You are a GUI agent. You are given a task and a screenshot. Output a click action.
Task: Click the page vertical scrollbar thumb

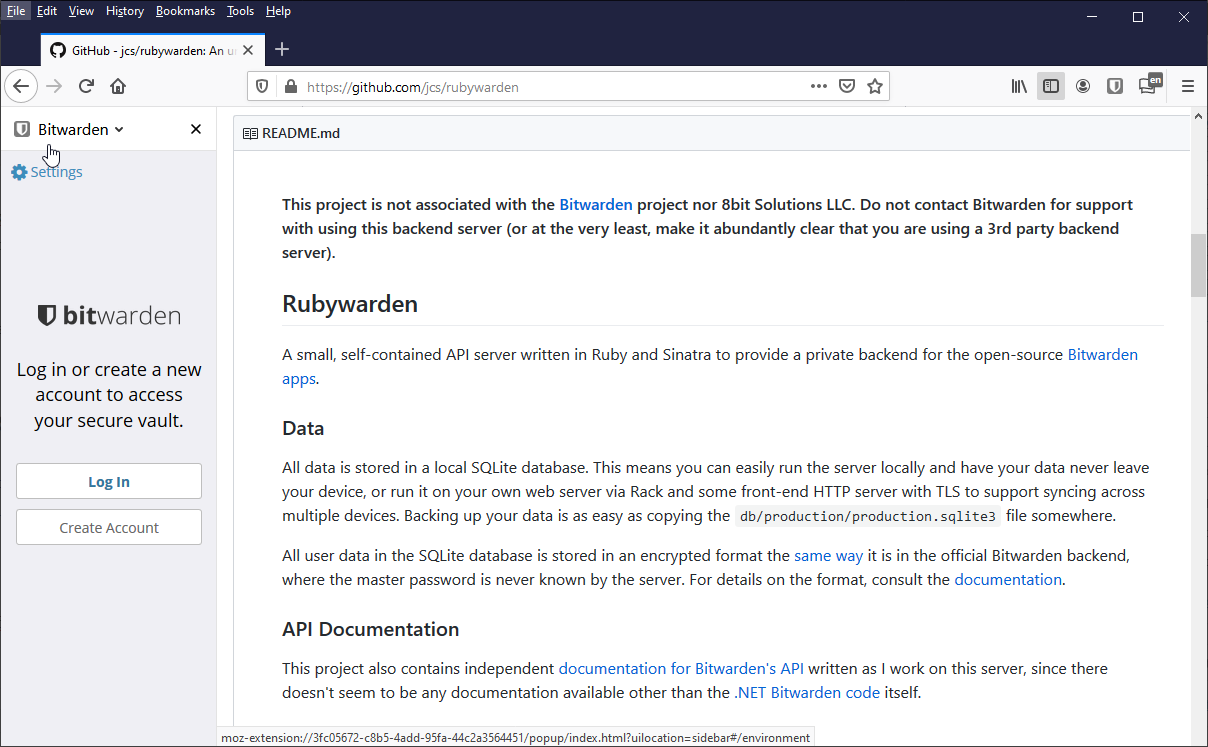pos(1198,265)
